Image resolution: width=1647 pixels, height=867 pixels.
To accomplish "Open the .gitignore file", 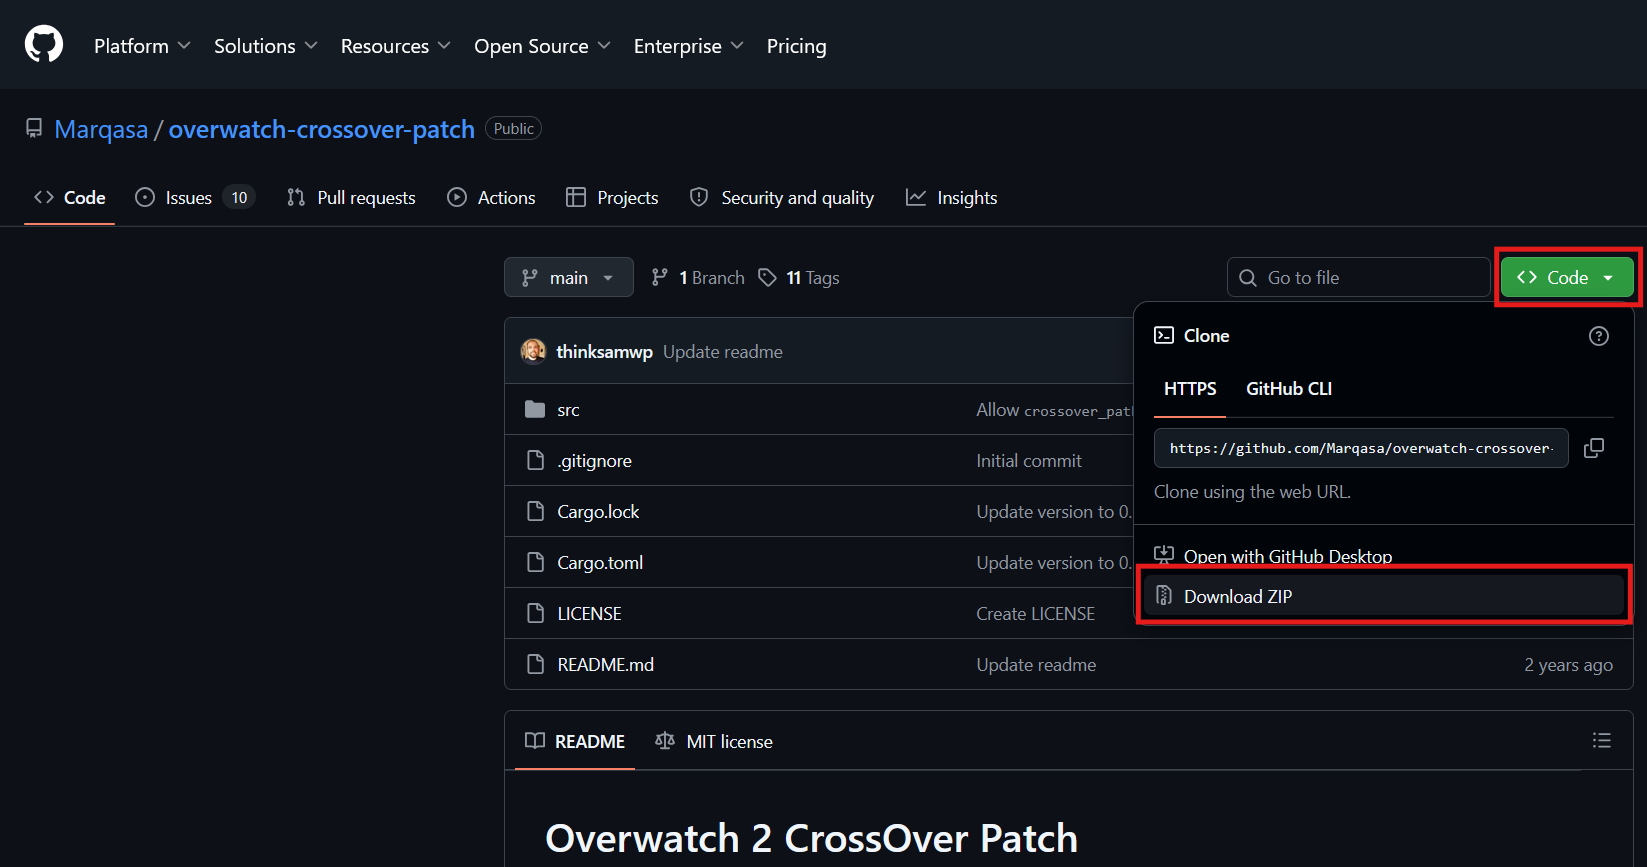I will point(594,461).
